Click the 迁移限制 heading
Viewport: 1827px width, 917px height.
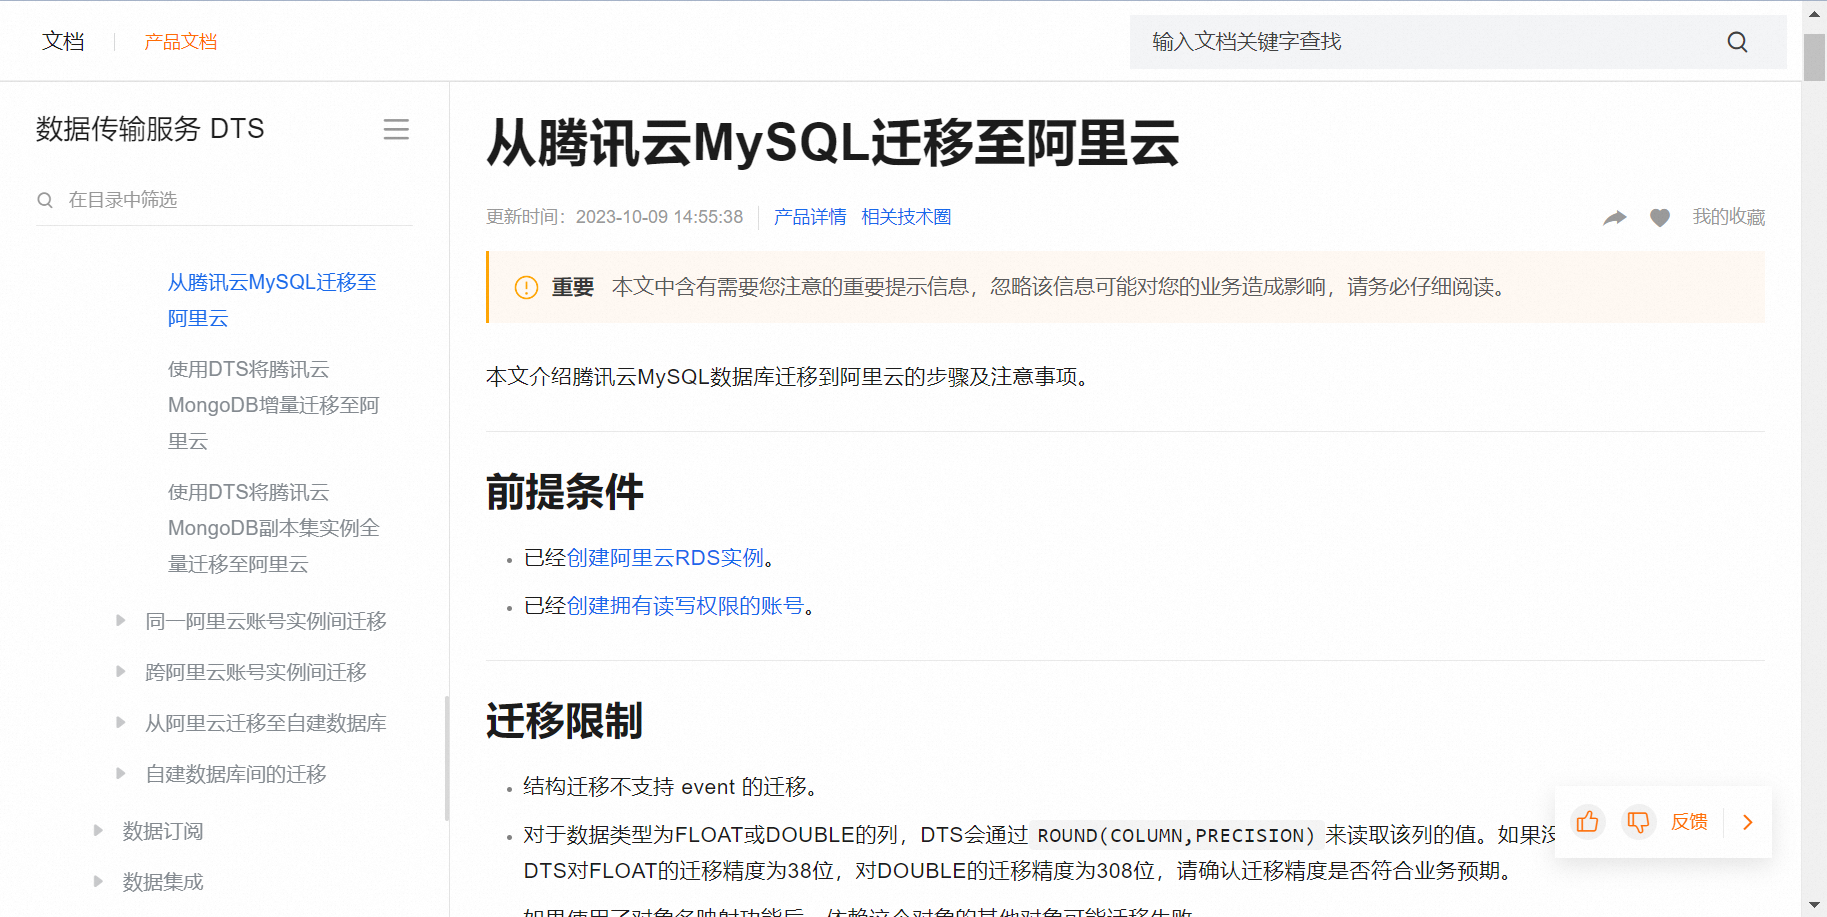click(x=565, y=721)
